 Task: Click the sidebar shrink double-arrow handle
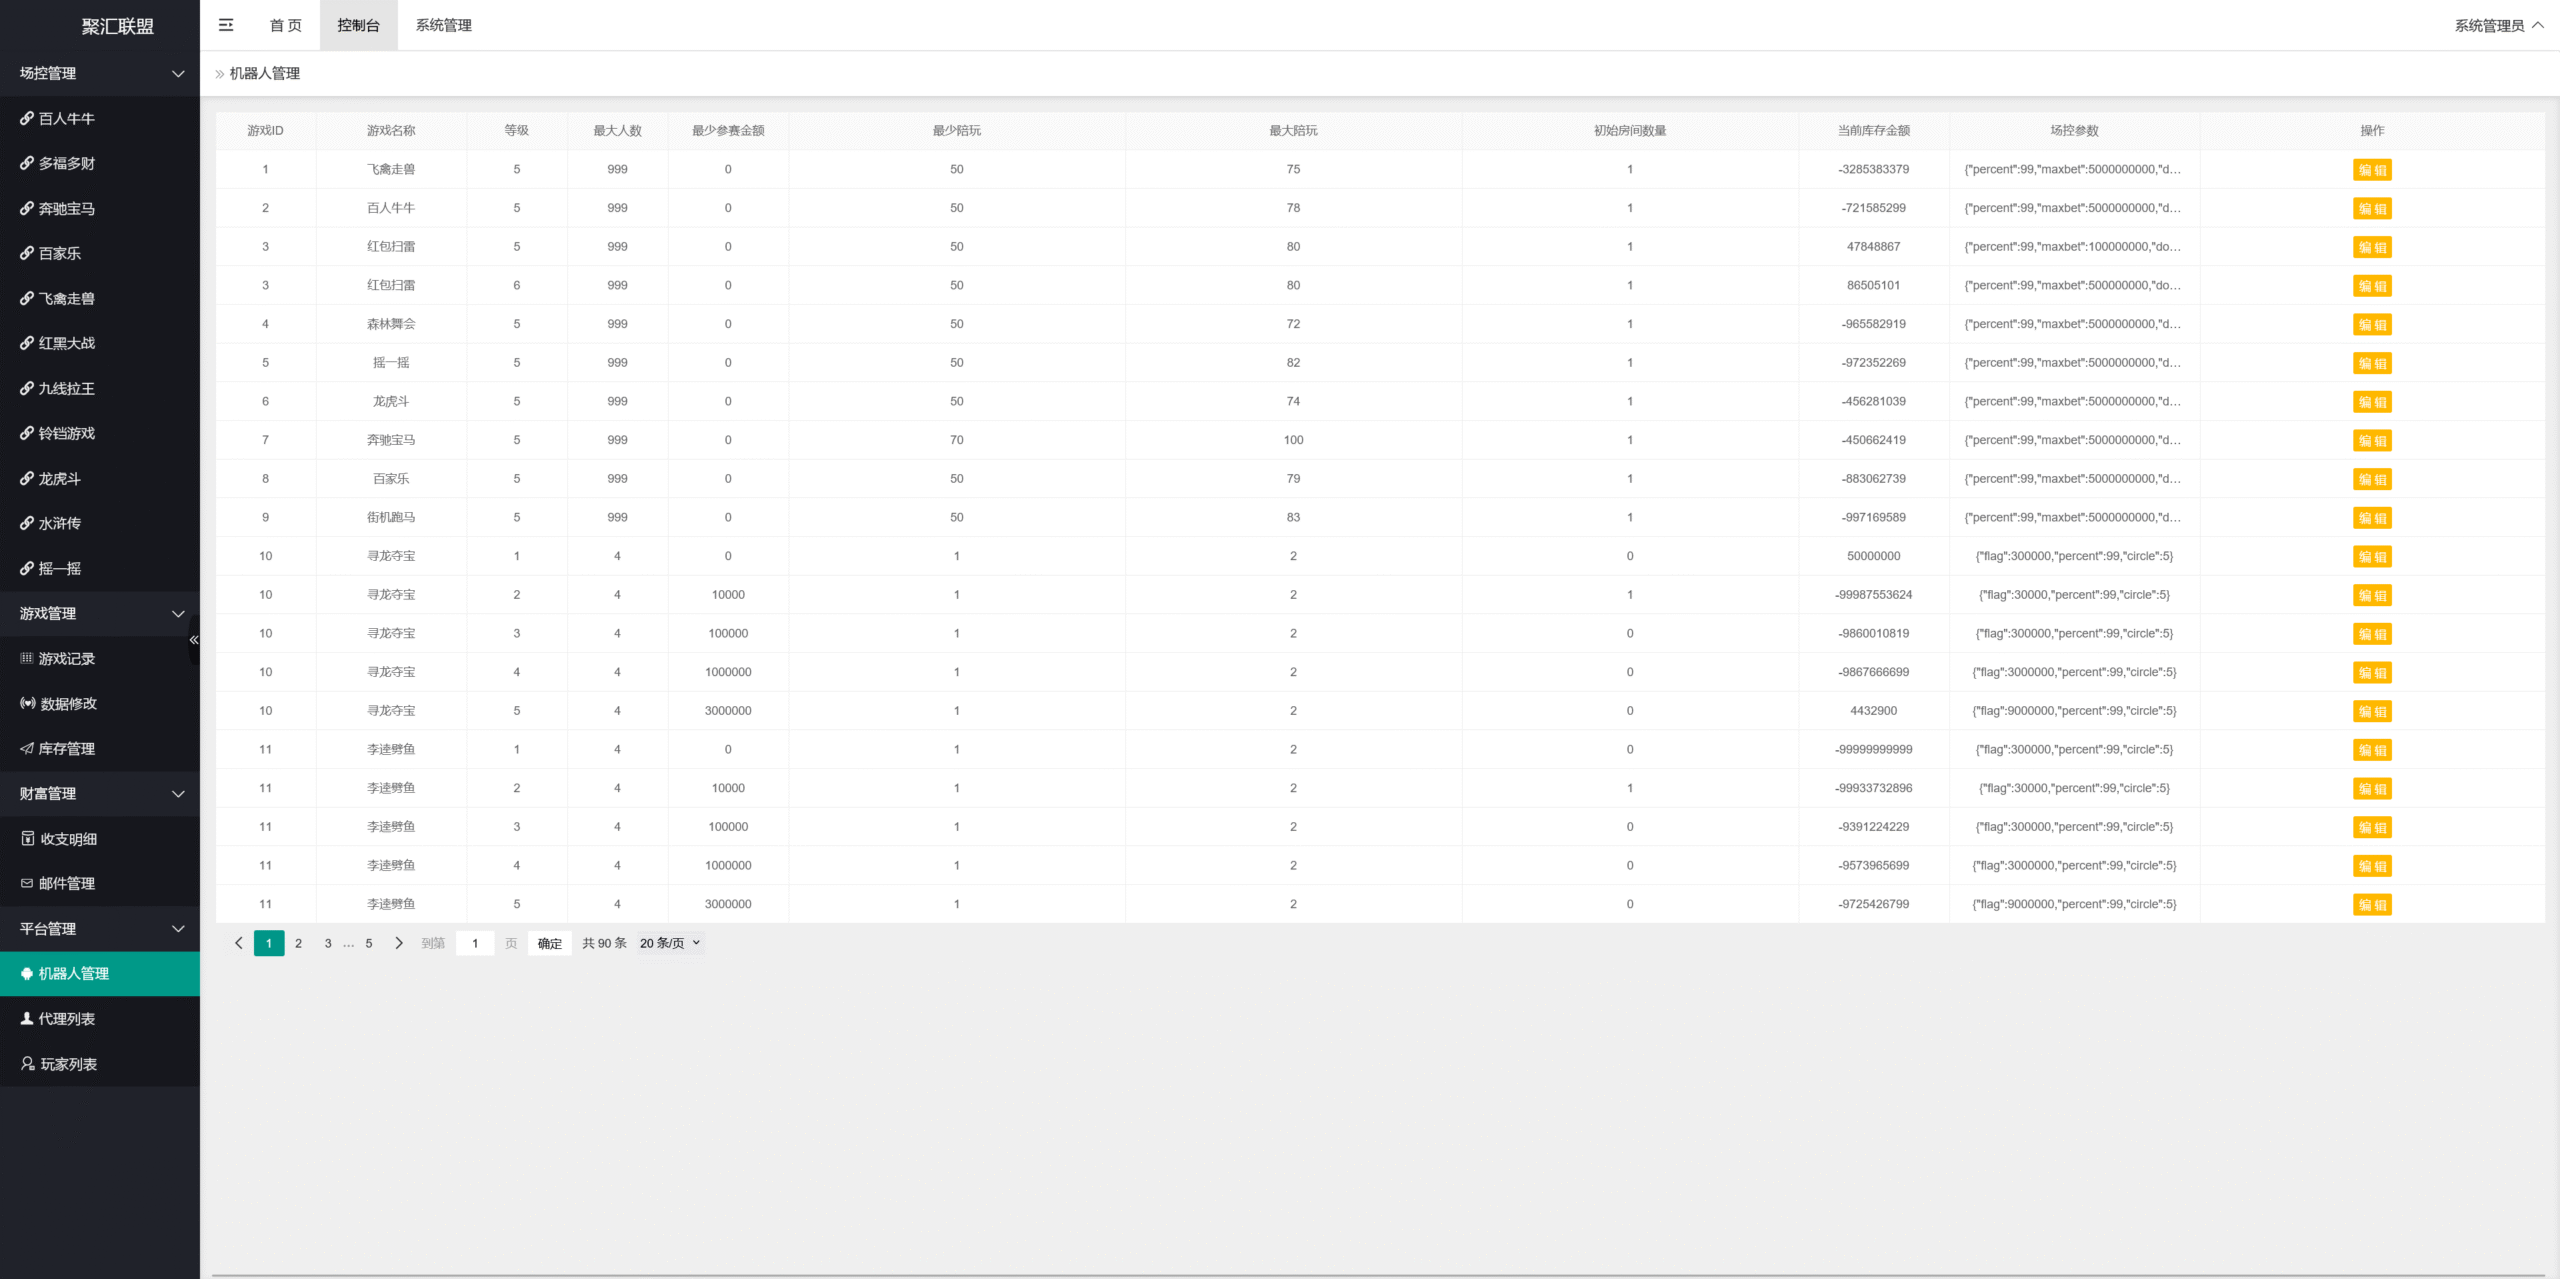click(194, 640)
